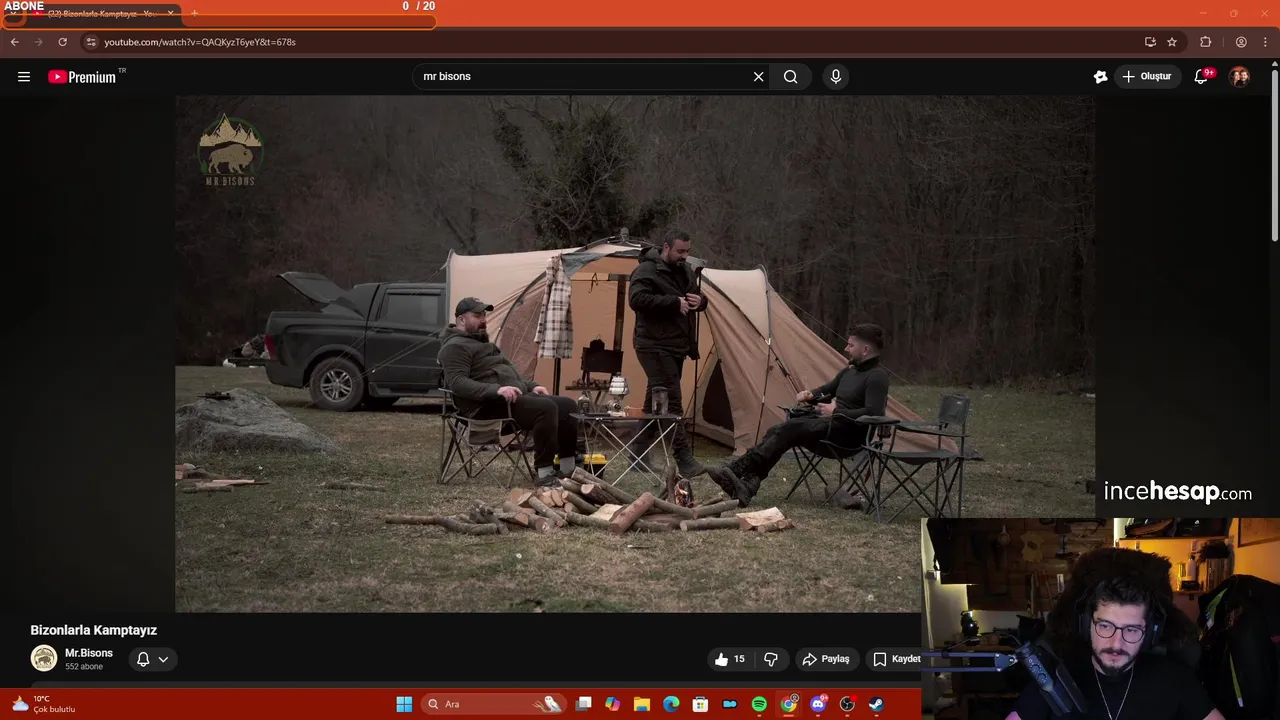Image resolution: width=1280 pixels, height=720 pixels.
Task: Click the Oluştur create button
Action: point(1146,76)
